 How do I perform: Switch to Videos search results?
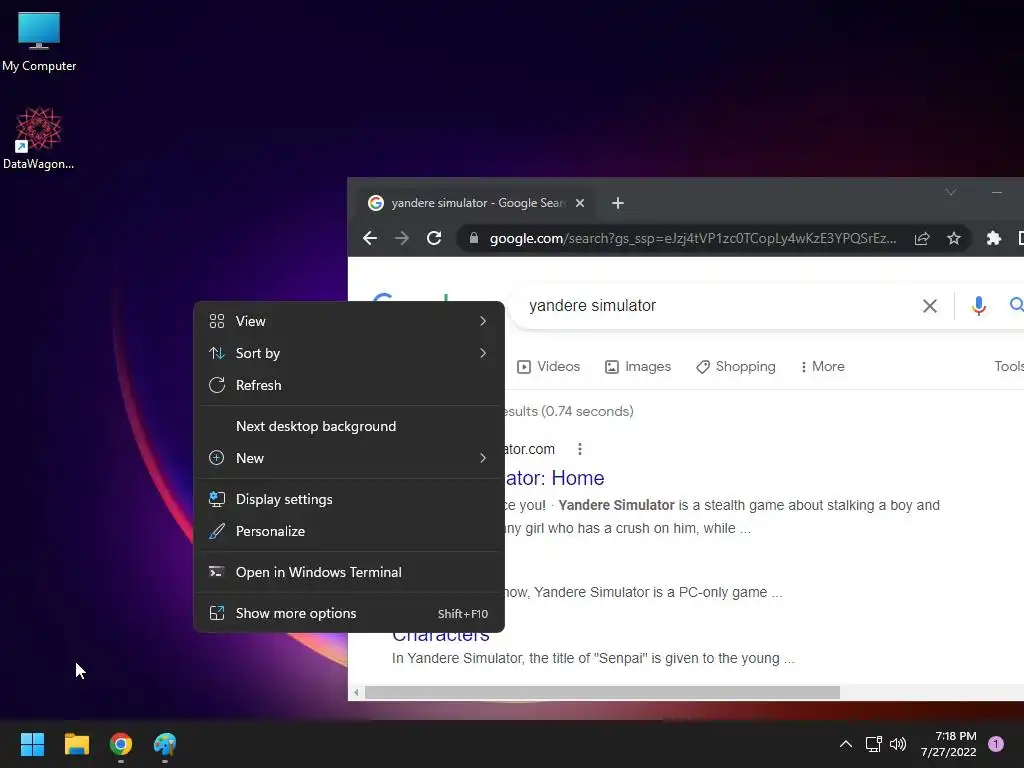(549, 366)
